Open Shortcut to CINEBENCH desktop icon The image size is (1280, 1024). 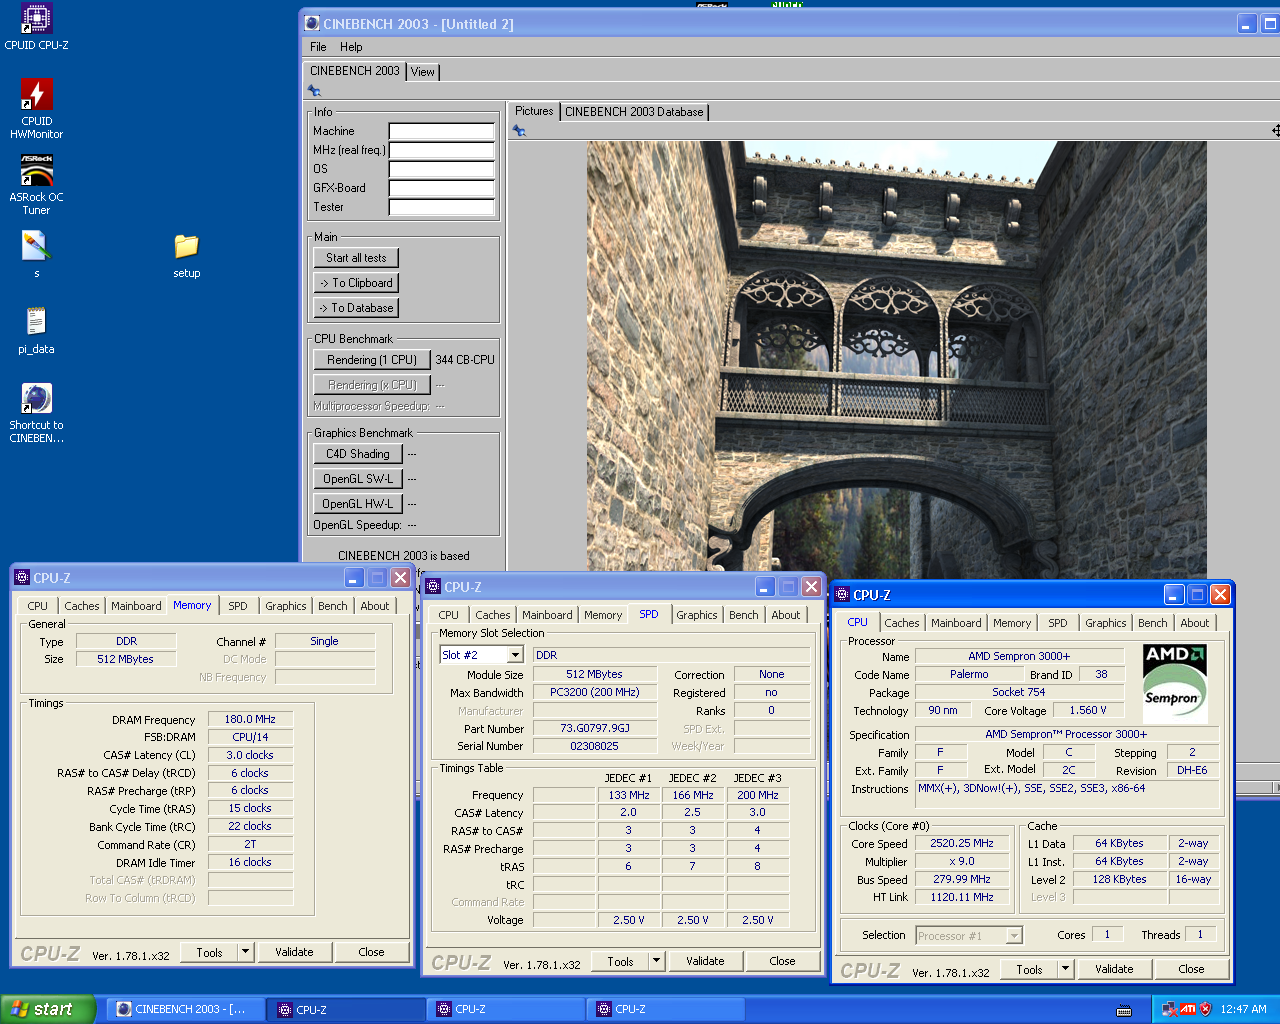click(37, 413)
